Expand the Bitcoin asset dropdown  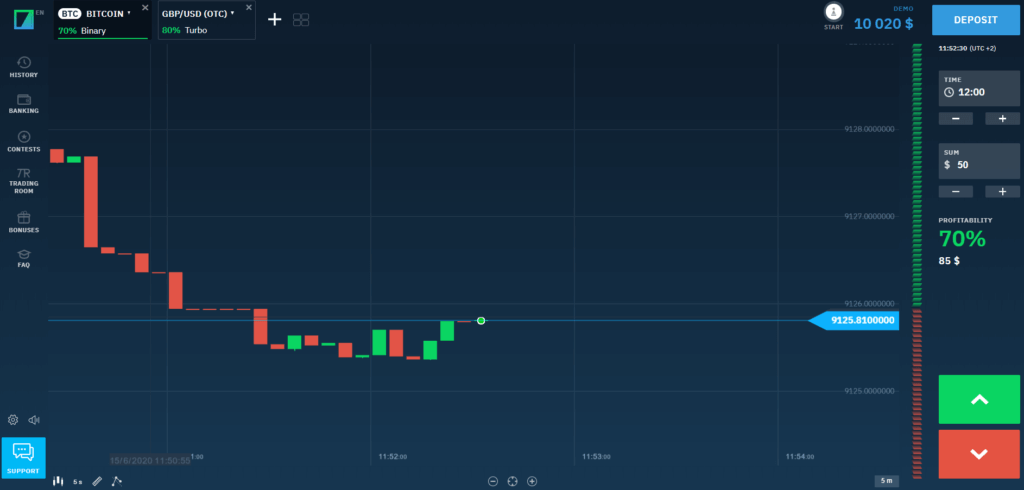click(129, 14)
